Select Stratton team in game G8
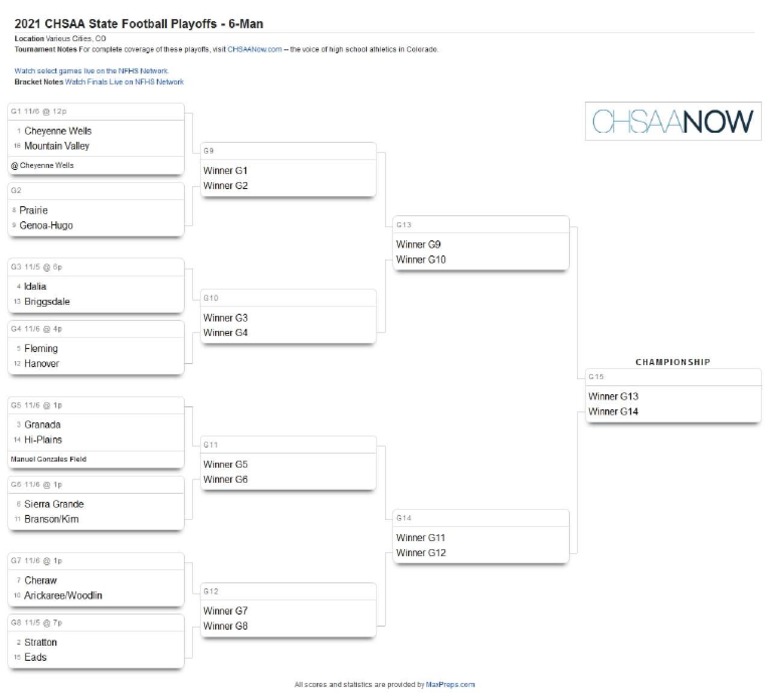Screen dimensions: 768x697 pyautogui.click(x=41, y=642)
